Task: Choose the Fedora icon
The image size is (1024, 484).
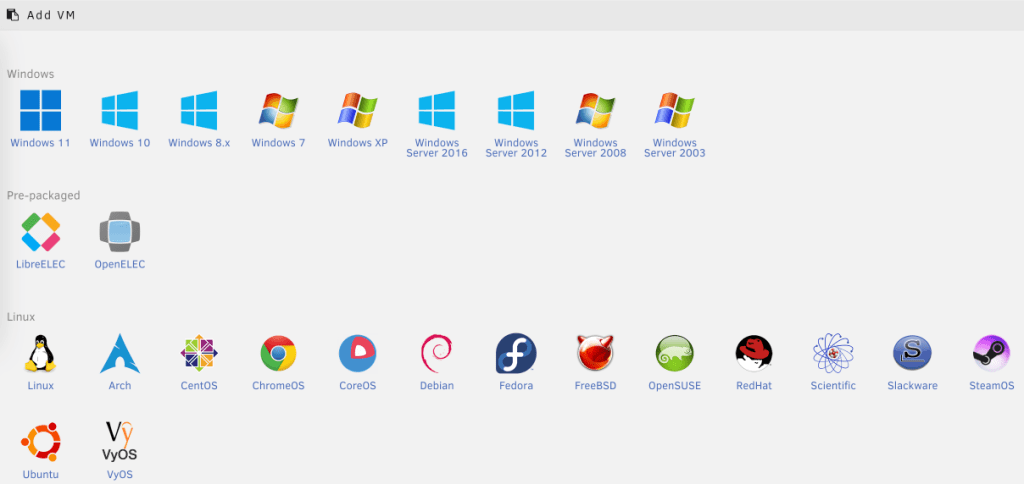Action: click(516, 354)
